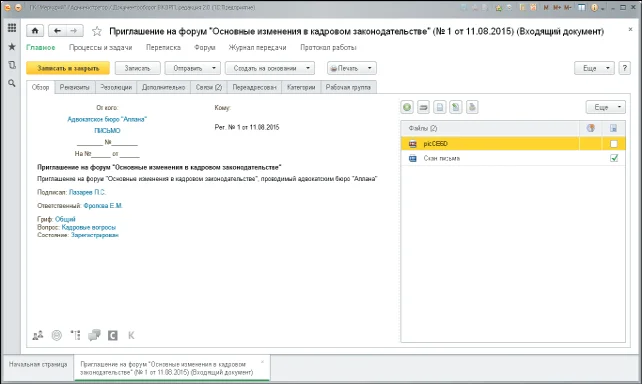Open Протокол работы section
The image size is (642, 384).
pyautogui.click(x=328, y=47)
